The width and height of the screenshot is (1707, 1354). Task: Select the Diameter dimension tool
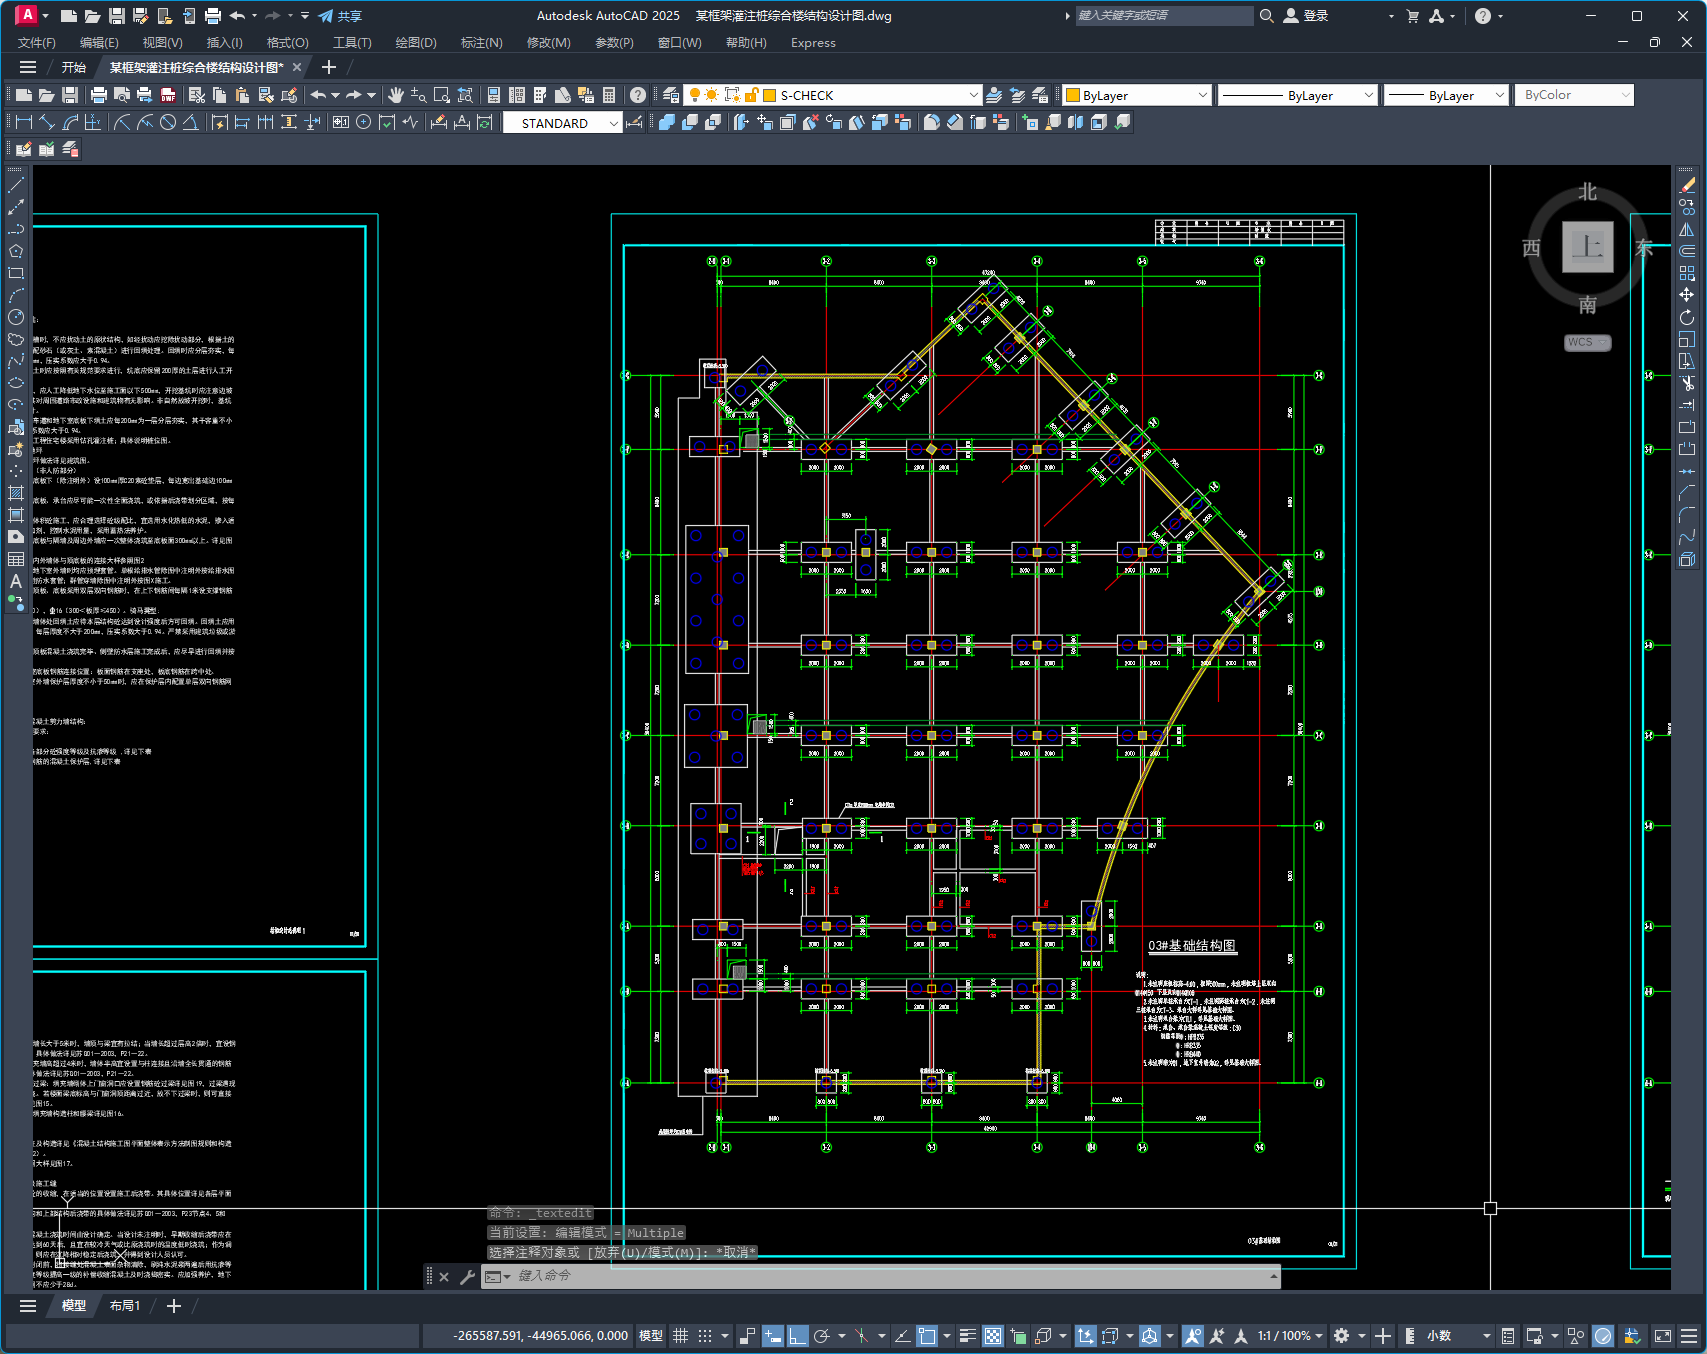point(168,122)
